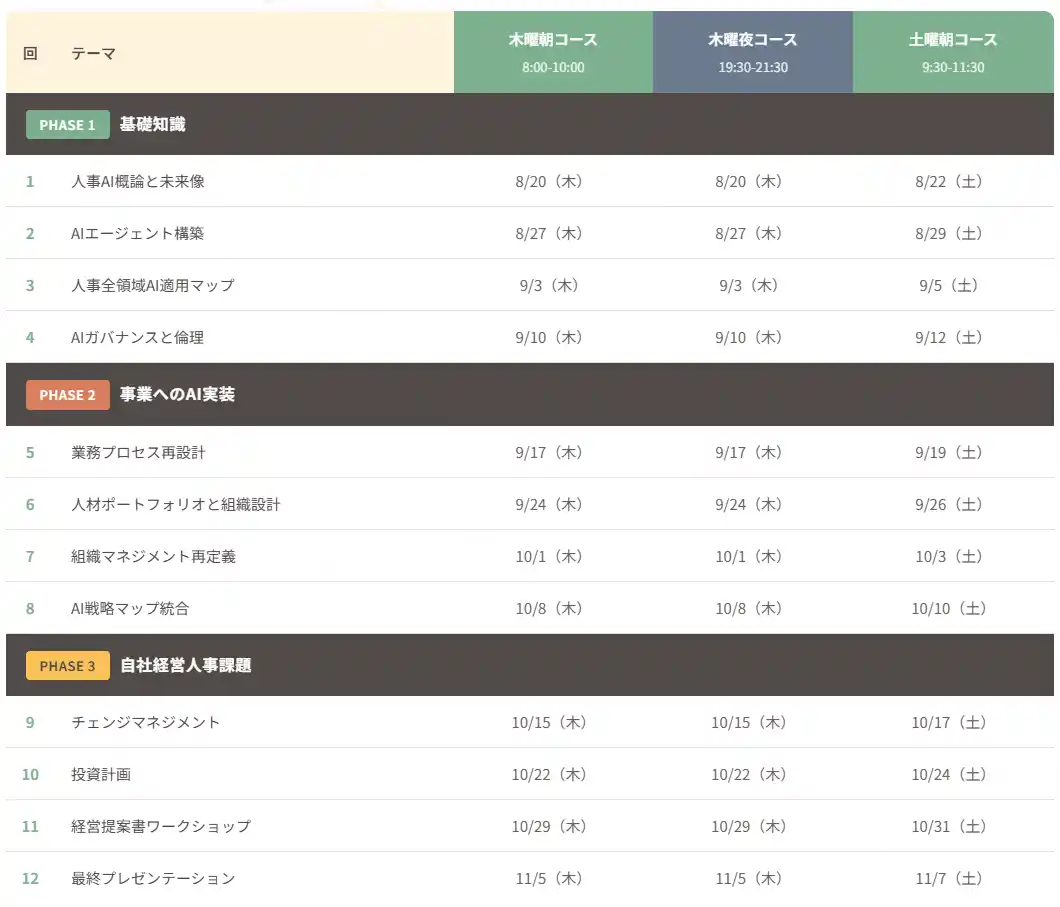
Task: Select the yellow PHASE 3 badge
Action: click(68, 666)
